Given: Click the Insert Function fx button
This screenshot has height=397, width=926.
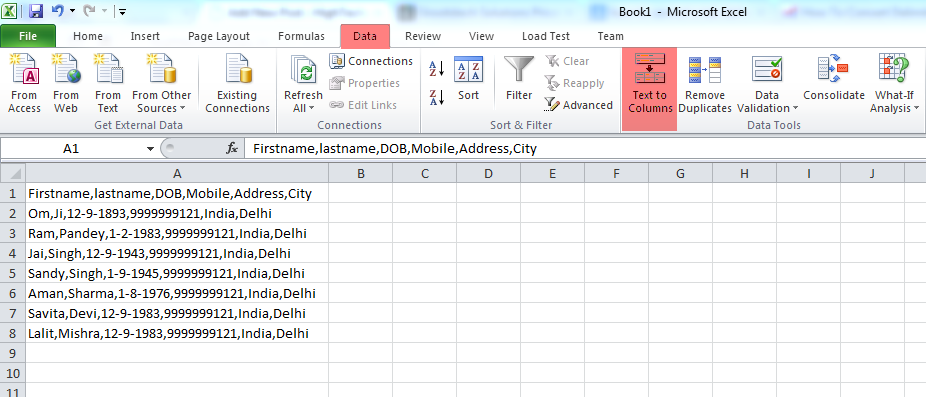Looking at the screenshot, I should coord(232,149).
